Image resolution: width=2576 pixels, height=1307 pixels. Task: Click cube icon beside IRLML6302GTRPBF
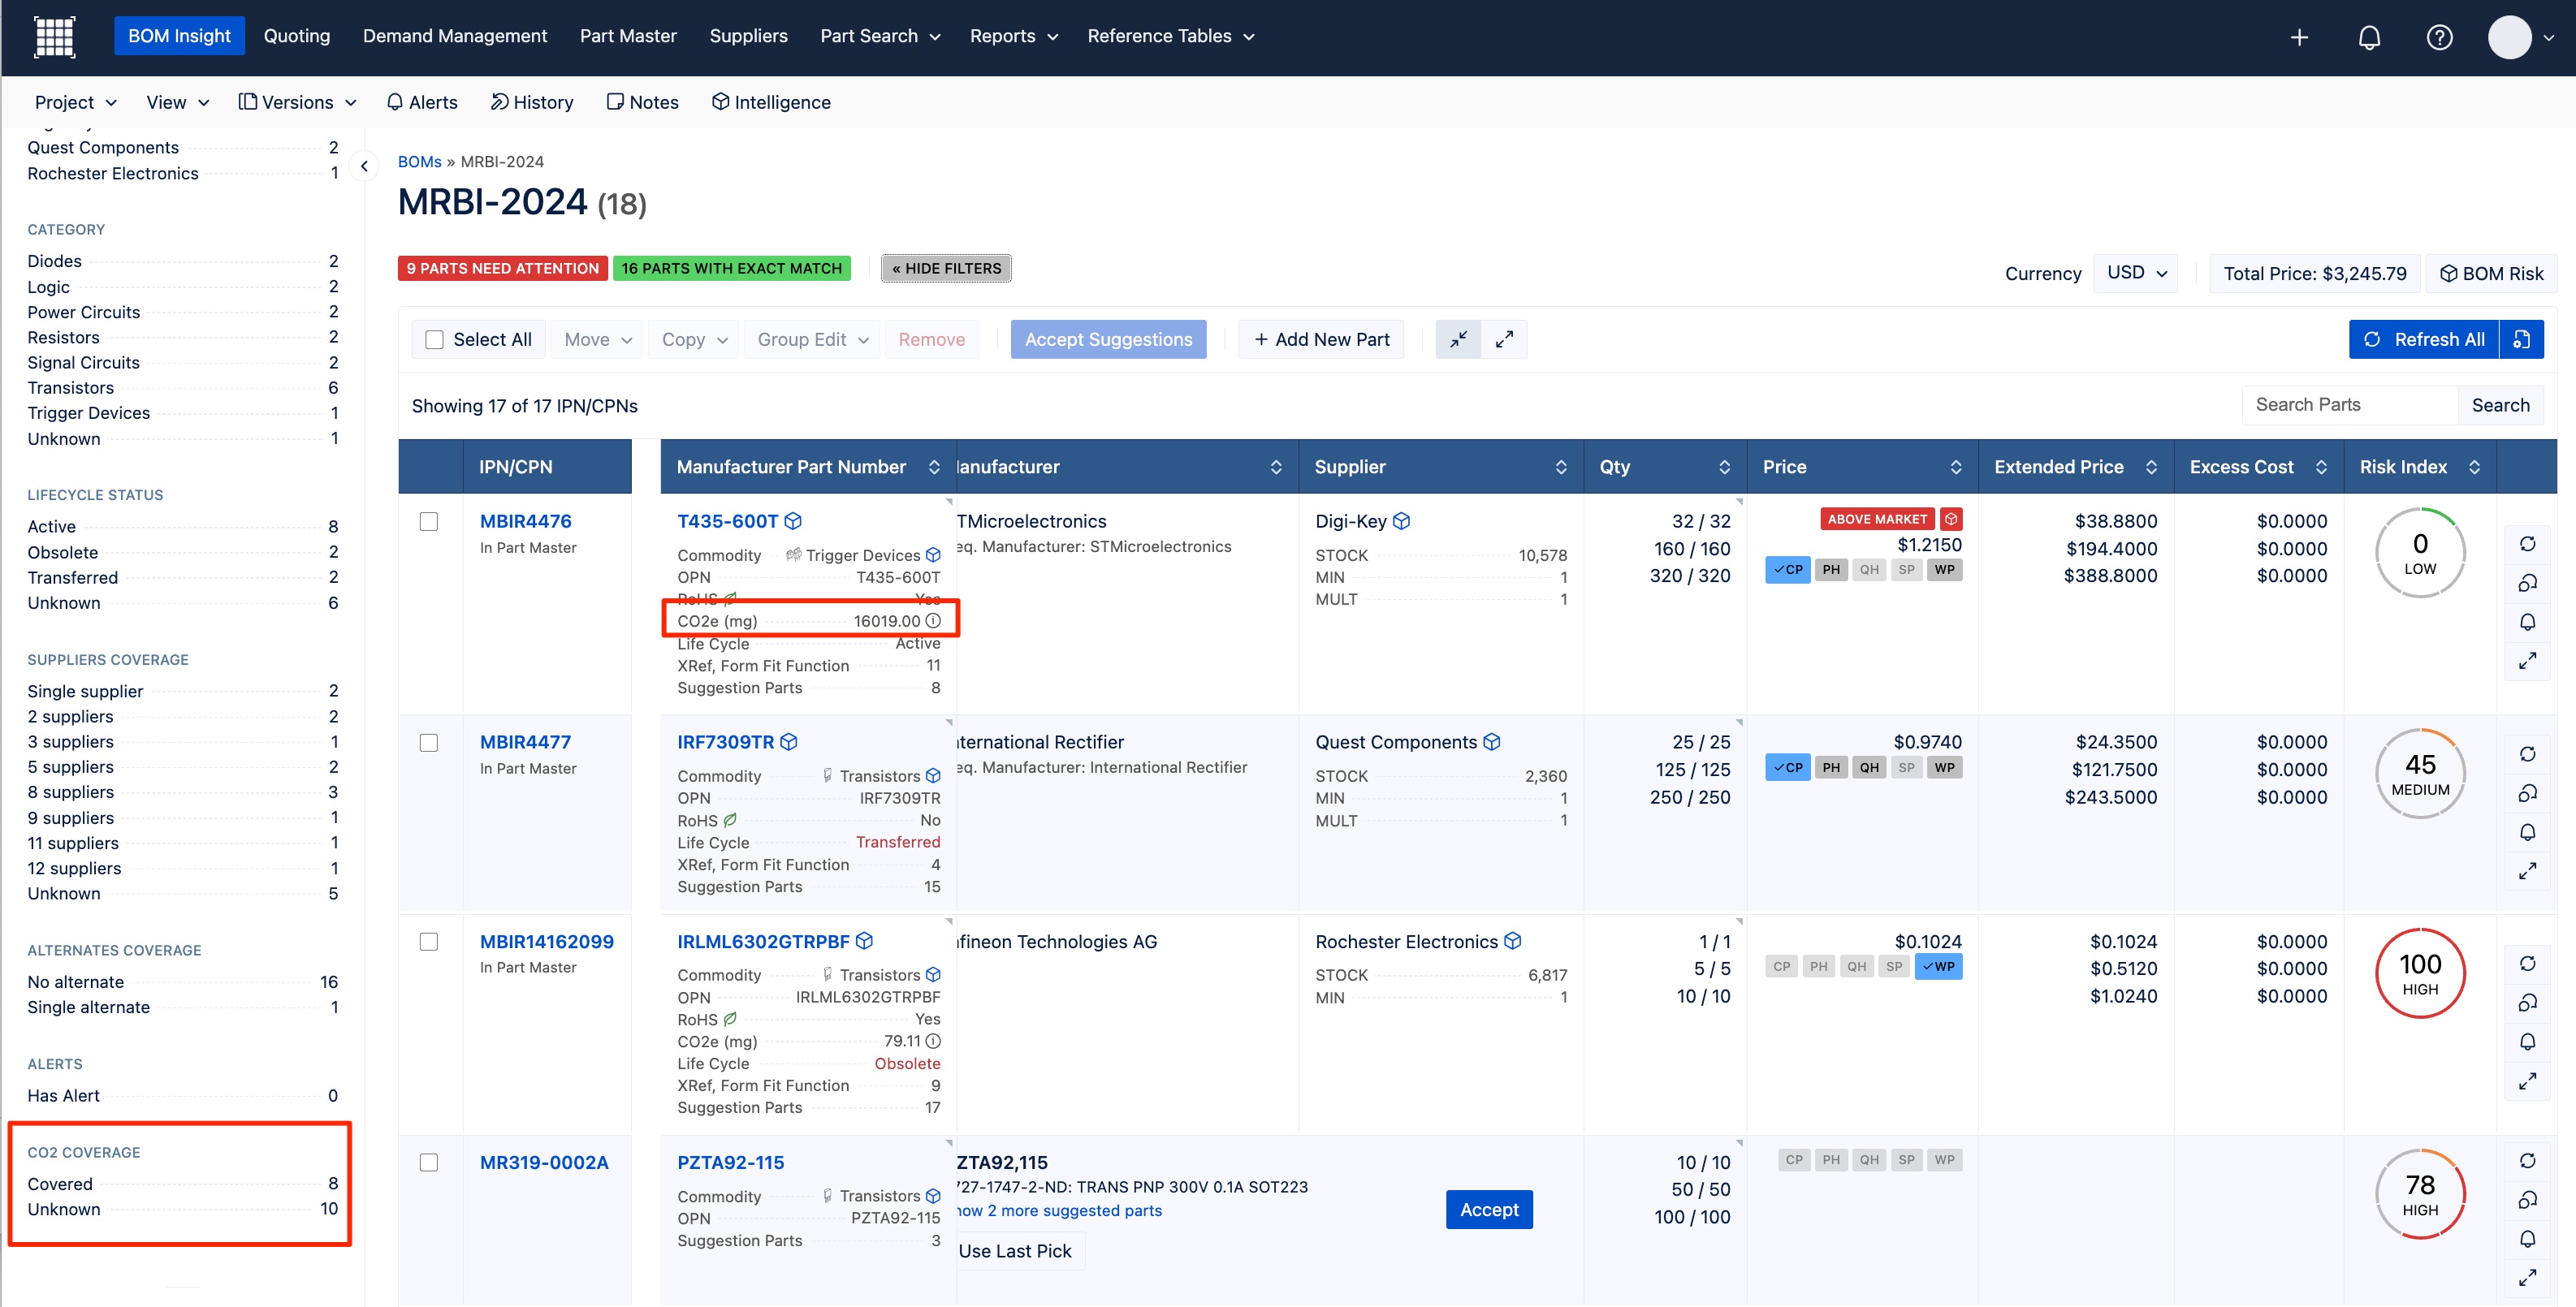(x=865, y=941)
